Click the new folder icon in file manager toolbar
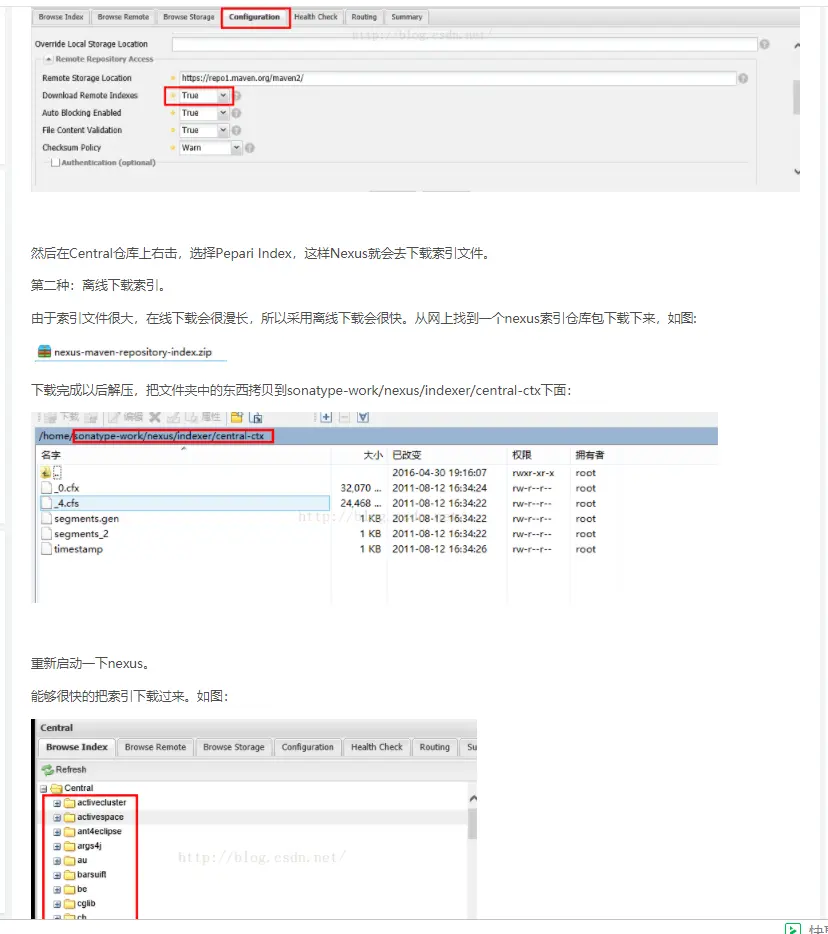This screenshot has height=934, width=828. pyautogui.click(x=236, y=417)
